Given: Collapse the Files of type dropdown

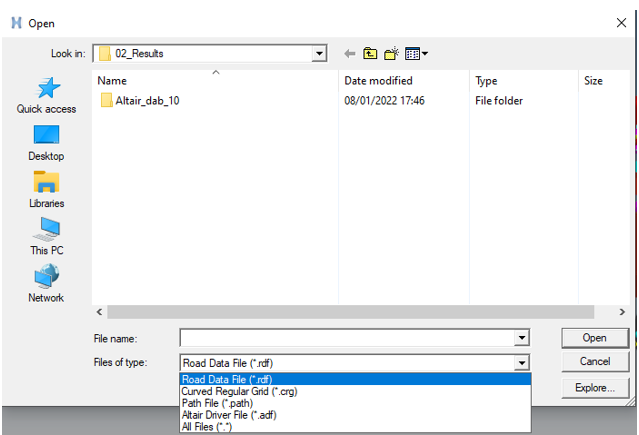Looking at the screenshot, I should coord(521,363).
